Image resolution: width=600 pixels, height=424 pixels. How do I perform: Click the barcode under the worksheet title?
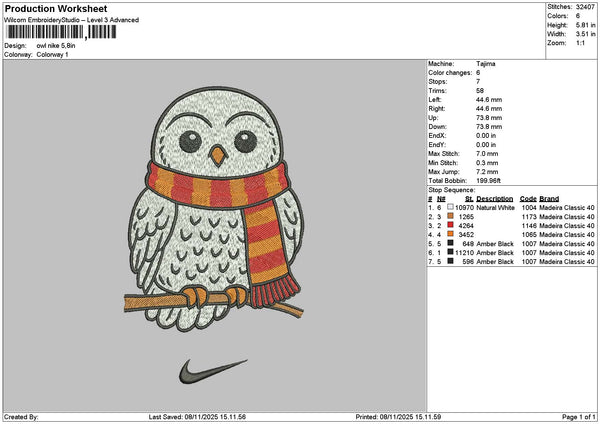61,32
